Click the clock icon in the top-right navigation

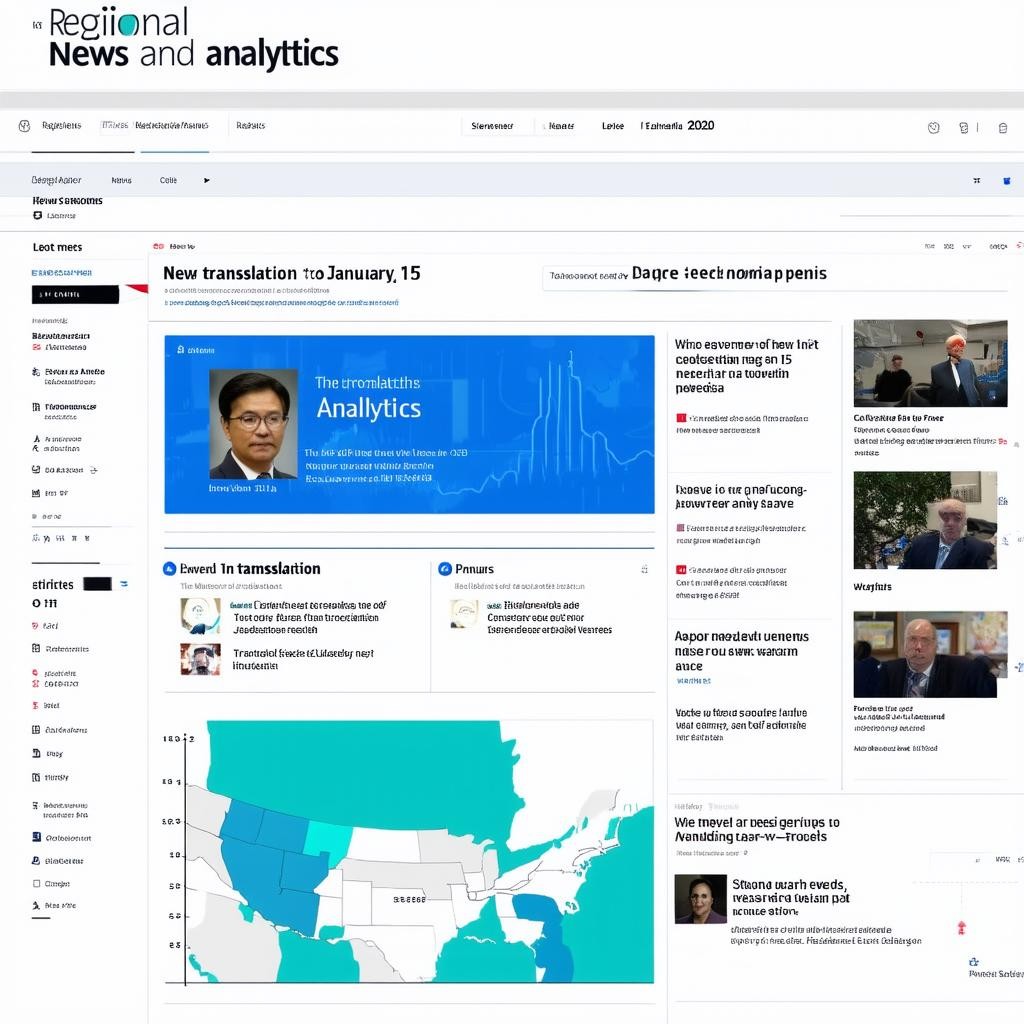point(934,127)
